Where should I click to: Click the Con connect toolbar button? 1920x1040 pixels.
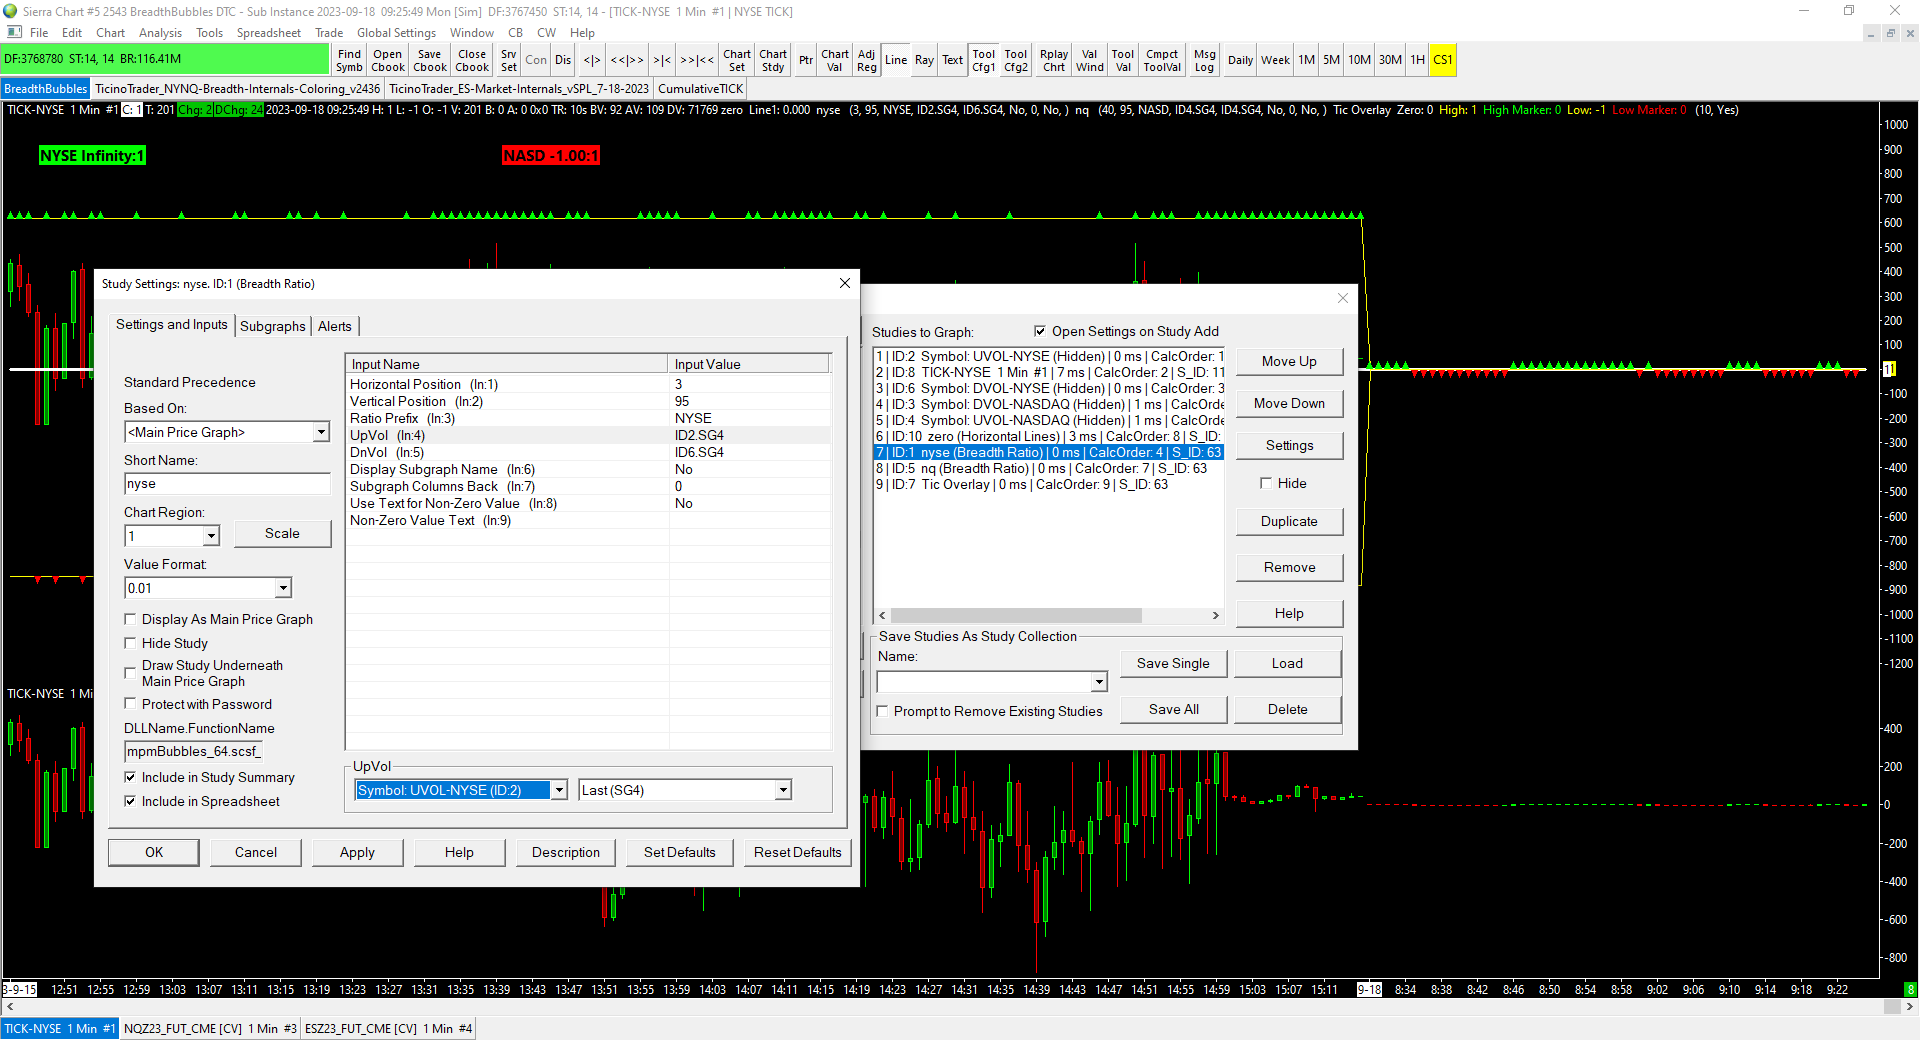(x=536, y=60)
